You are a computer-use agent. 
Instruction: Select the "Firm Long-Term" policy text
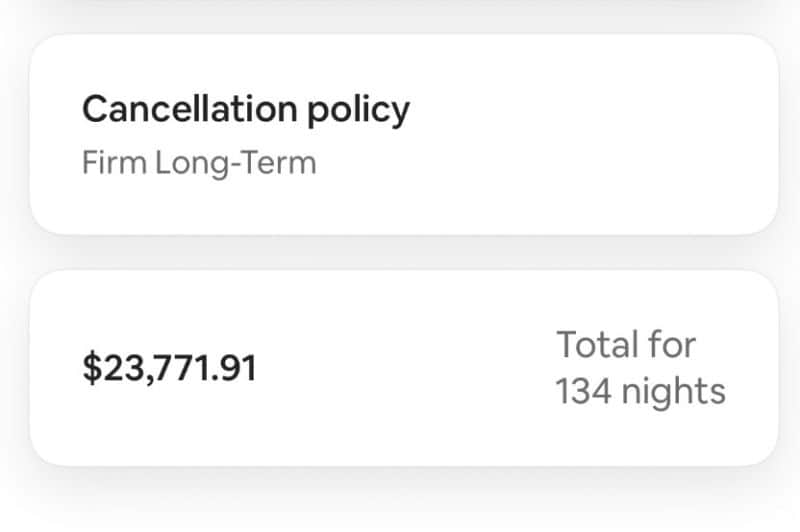(198, 162)
